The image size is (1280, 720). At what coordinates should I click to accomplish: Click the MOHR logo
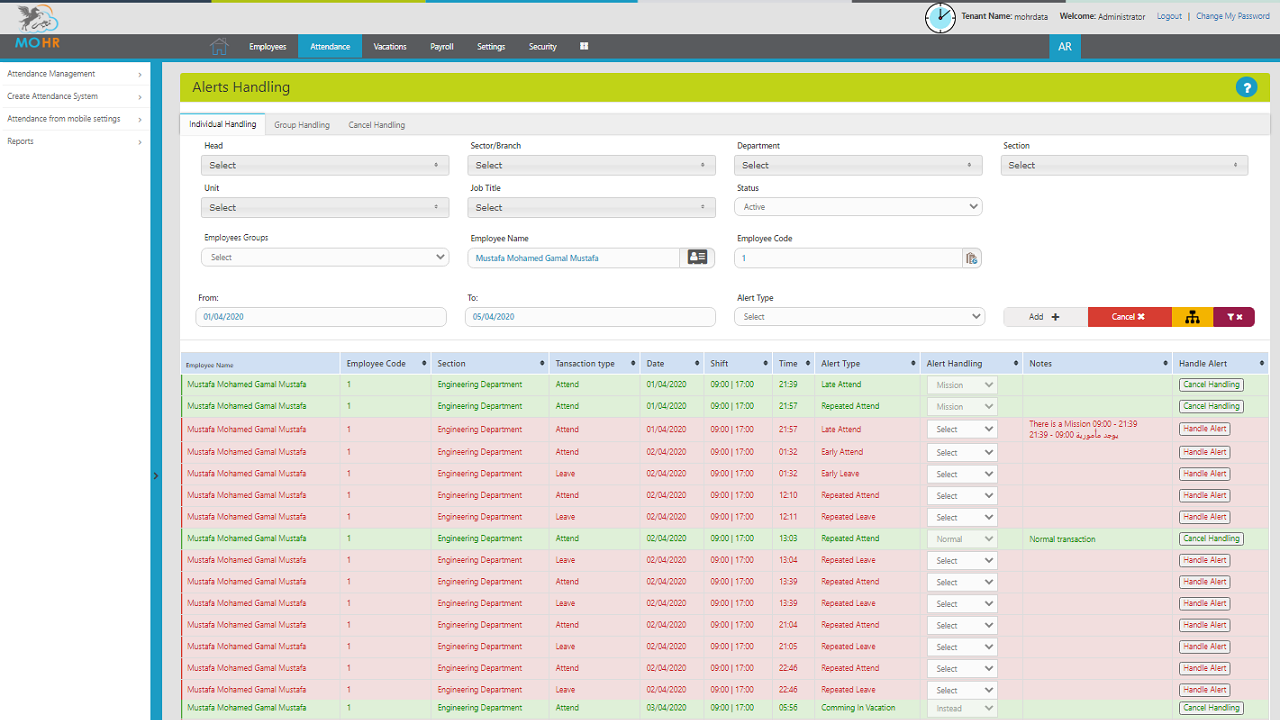point(37,27)
